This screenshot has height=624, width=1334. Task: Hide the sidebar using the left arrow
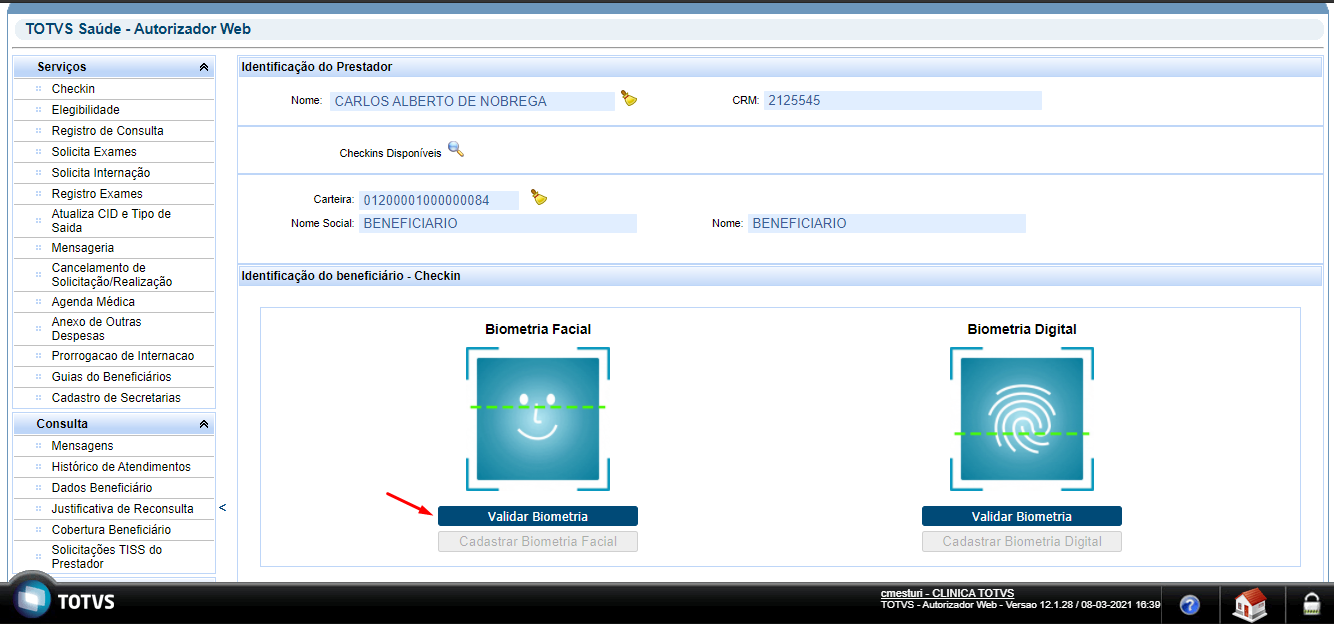click(x=222, y=508)
